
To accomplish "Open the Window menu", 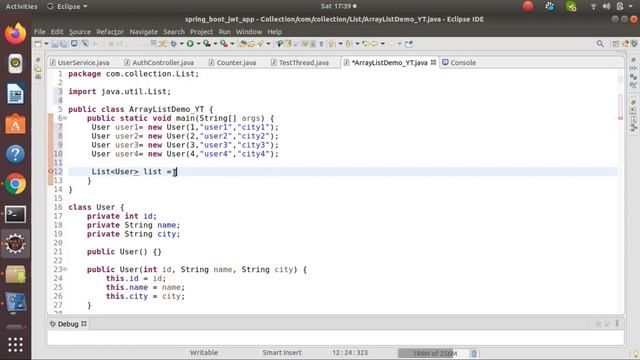I will pyautogui.click(x=249, y=31).
